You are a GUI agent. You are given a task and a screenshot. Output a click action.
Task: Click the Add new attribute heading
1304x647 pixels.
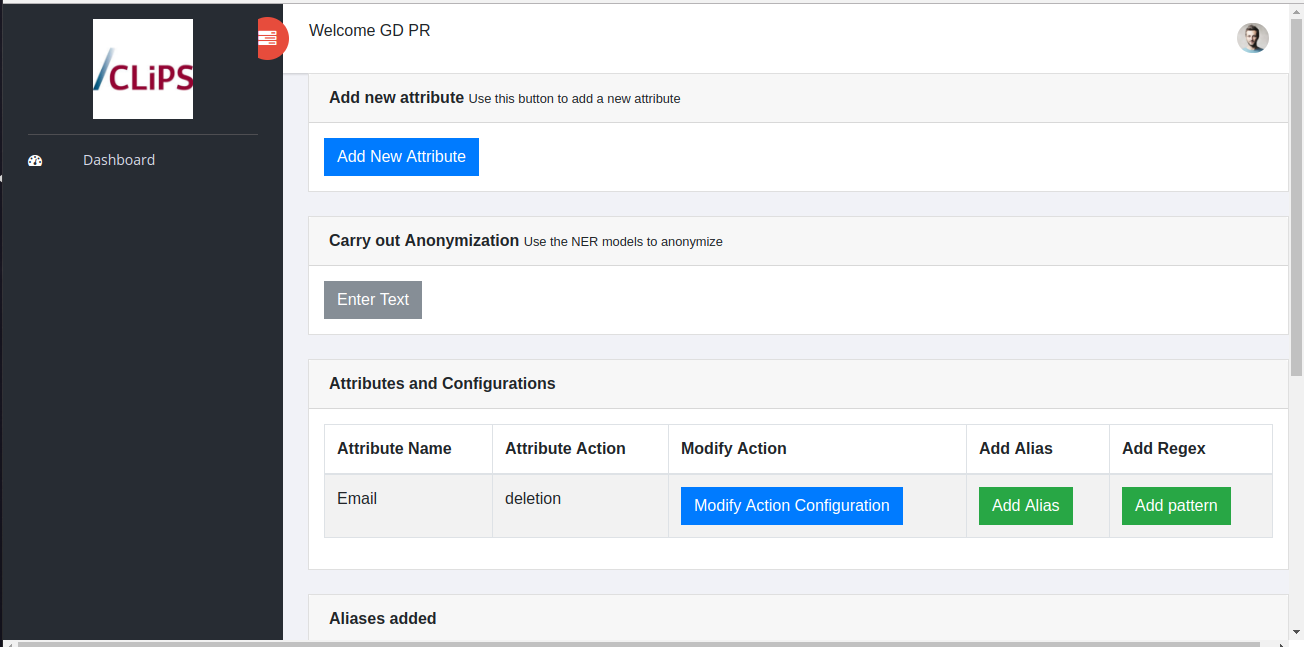[x=396, y=98]
